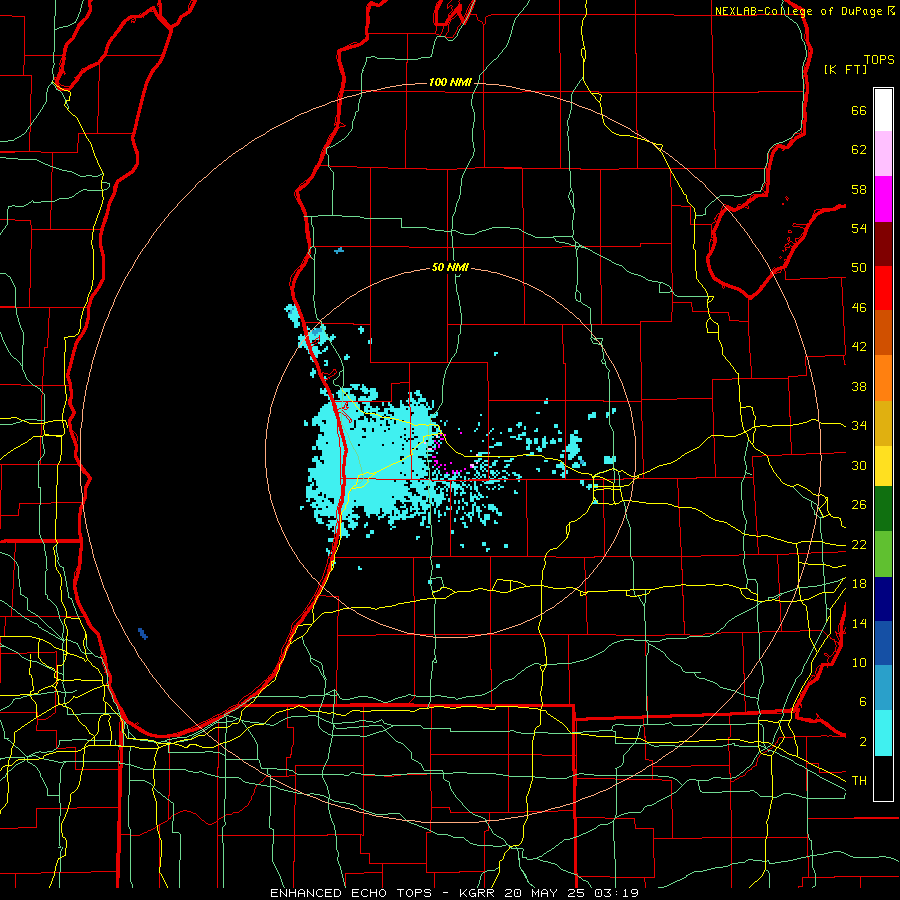Screen dimensions: 900x900
Task: Click the 10 legend value
Action: point(859,663)
